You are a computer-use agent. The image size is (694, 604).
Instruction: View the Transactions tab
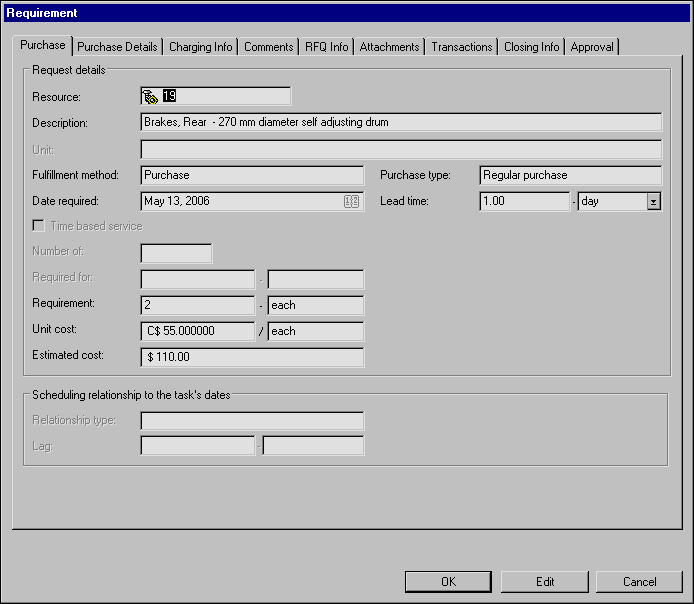[461, 47]
